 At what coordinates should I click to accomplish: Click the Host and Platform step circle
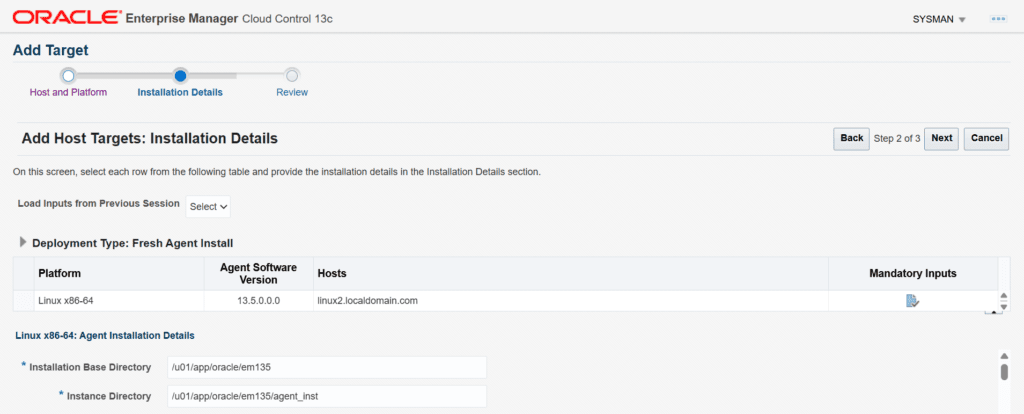(69, 76)
